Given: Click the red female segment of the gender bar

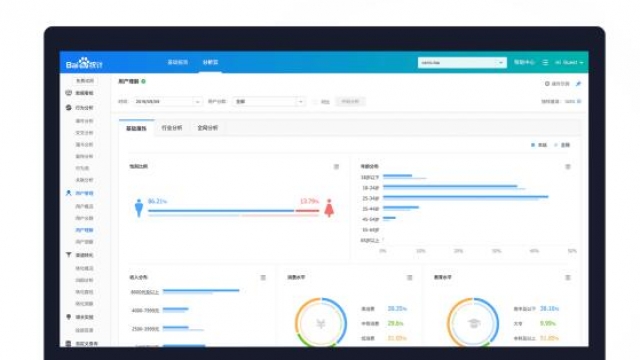Looking at the screenshot, I should point(307,211).
